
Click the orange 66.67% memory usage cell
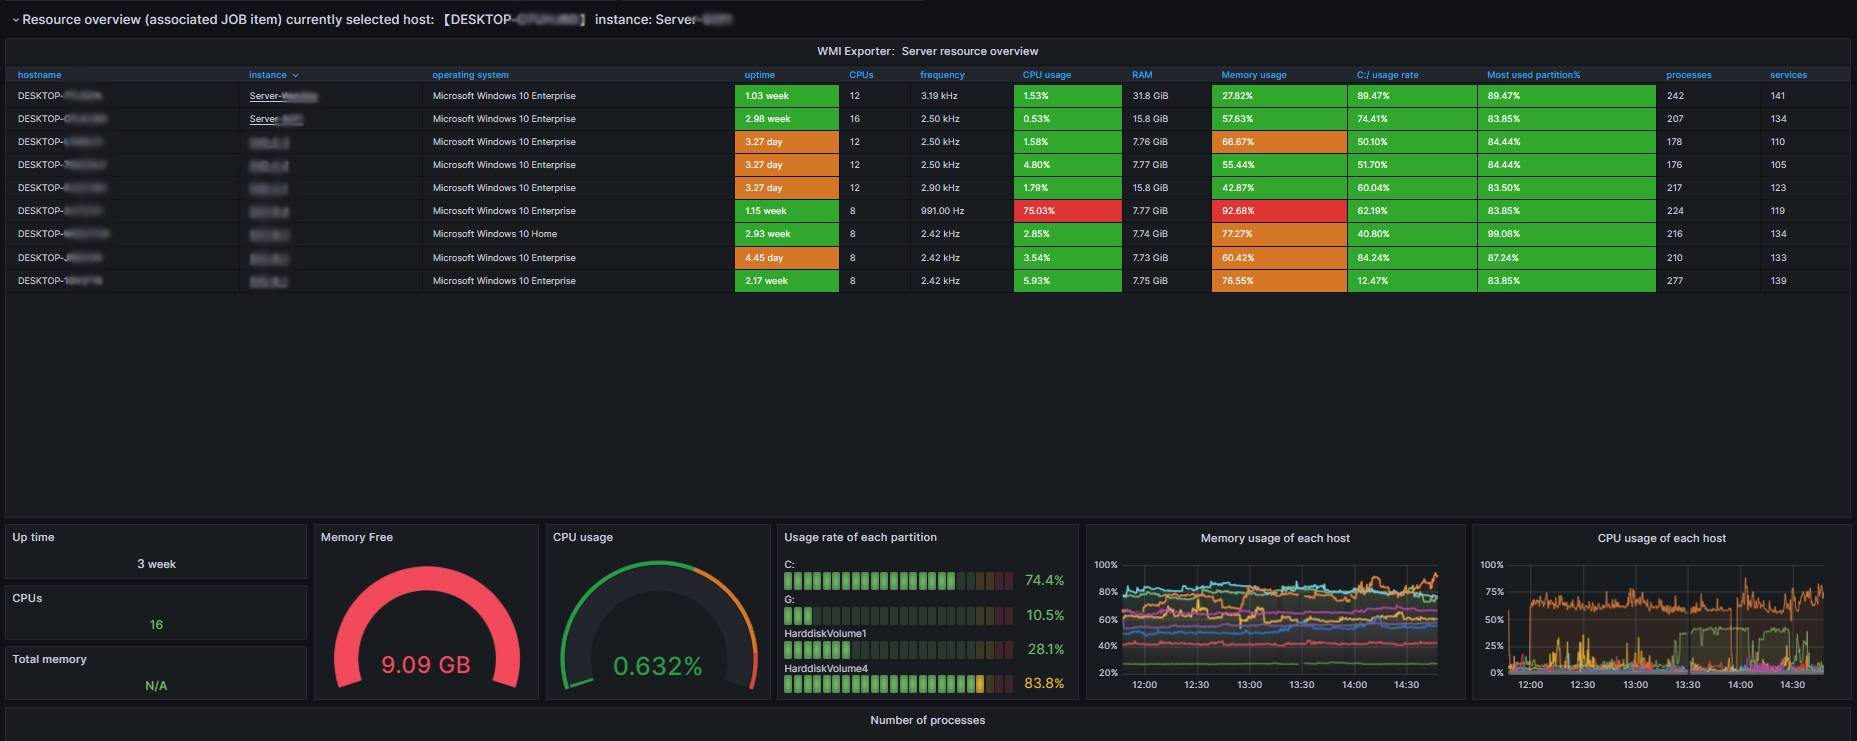[x=1279, y=142]
